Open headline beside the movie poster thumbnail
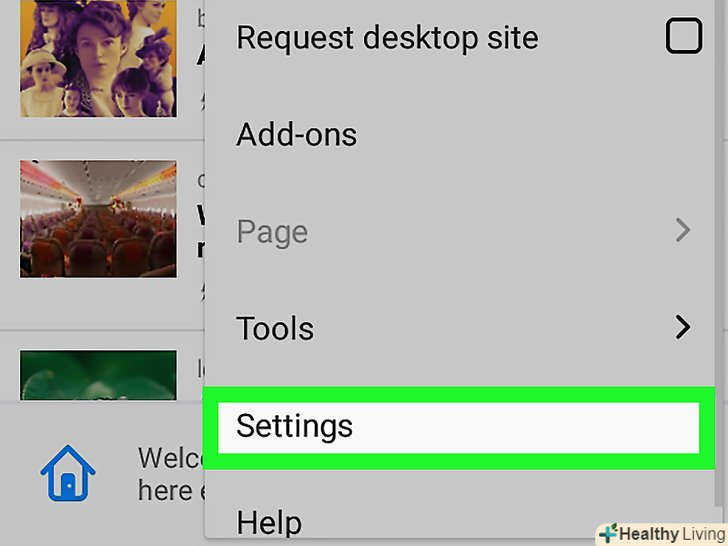Viewport: 728px width, 546px height. coord(200,55)
